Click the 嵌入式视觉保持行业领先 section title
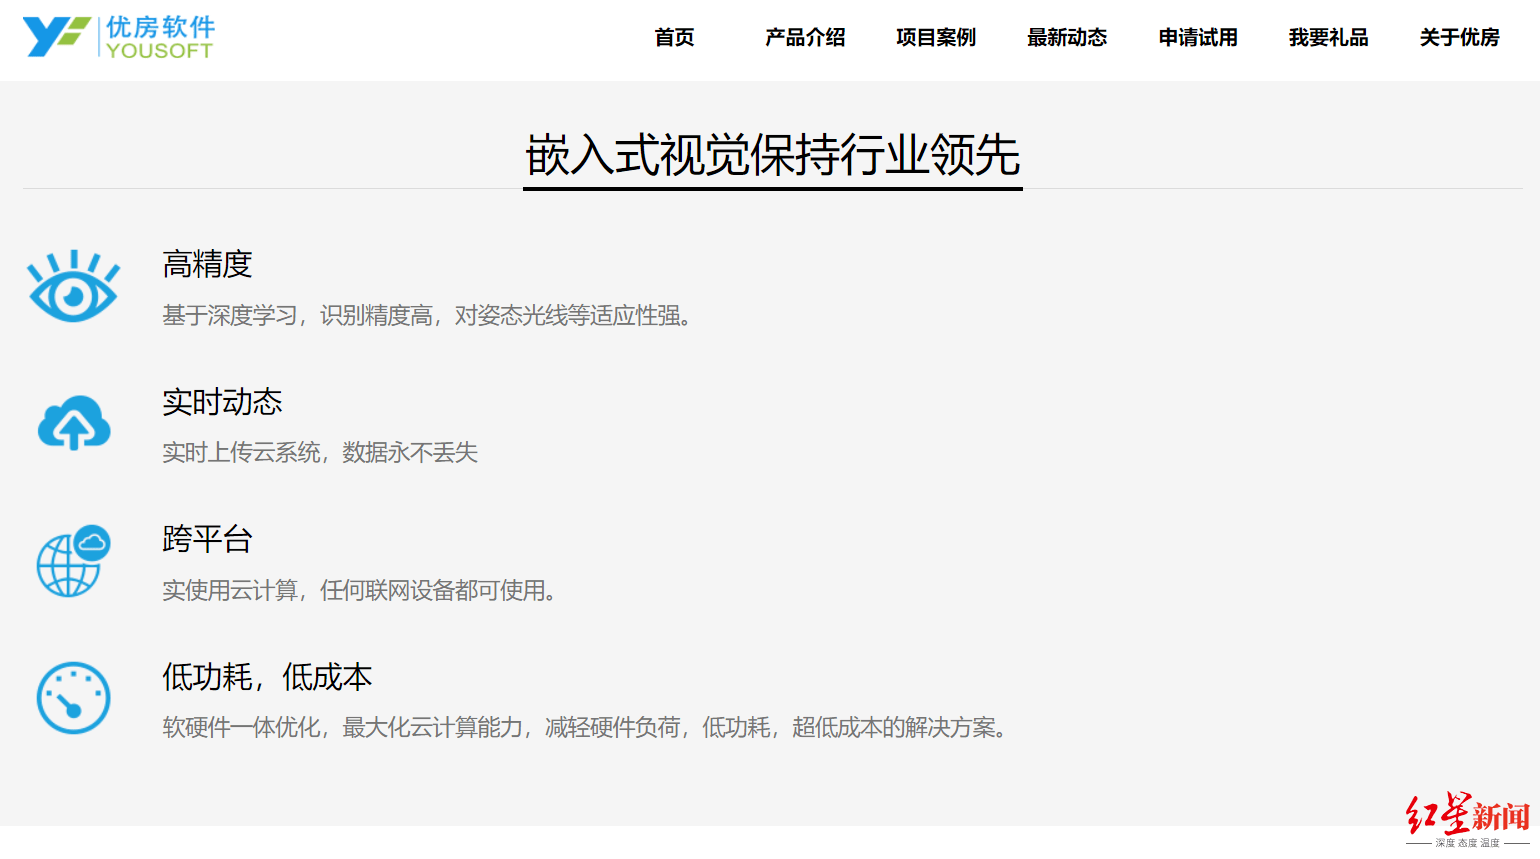 772,155
